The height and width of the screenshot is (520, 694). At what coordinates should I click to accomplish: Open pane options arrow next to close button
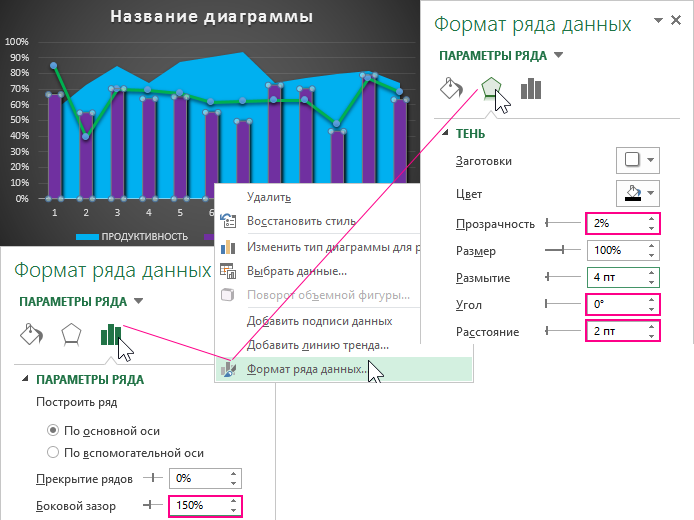[658, 20]
